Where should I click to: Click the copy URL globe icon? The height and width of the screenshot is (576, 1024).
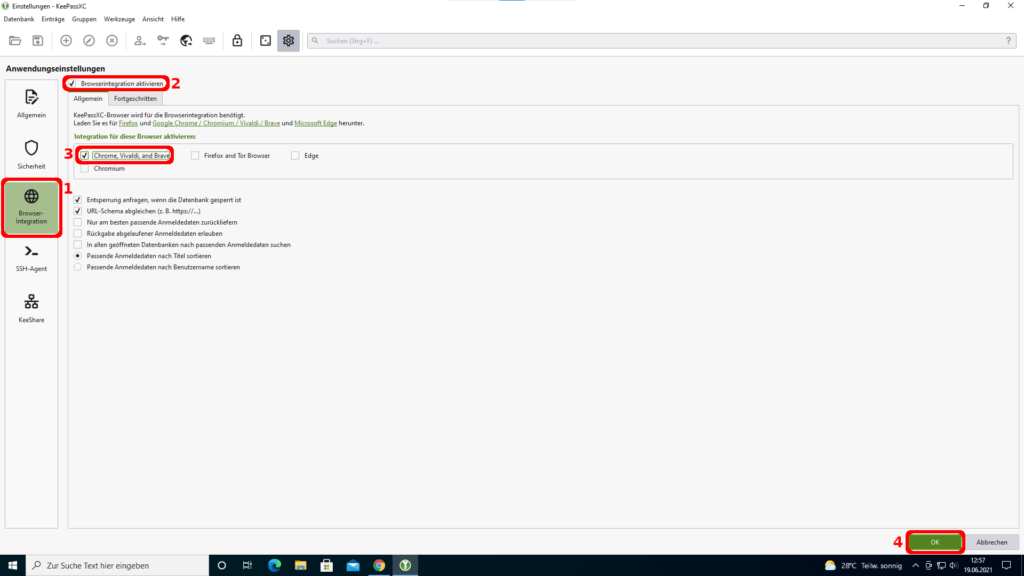(x=186, y=40)
